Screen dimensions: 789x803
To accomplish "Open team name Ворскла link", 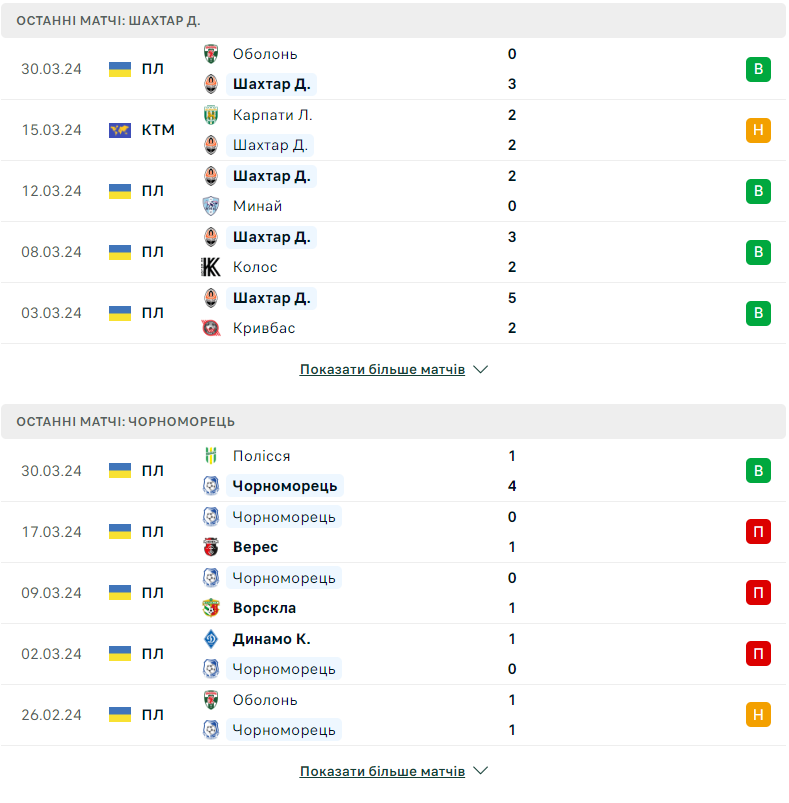I will [x=264, y=608].
